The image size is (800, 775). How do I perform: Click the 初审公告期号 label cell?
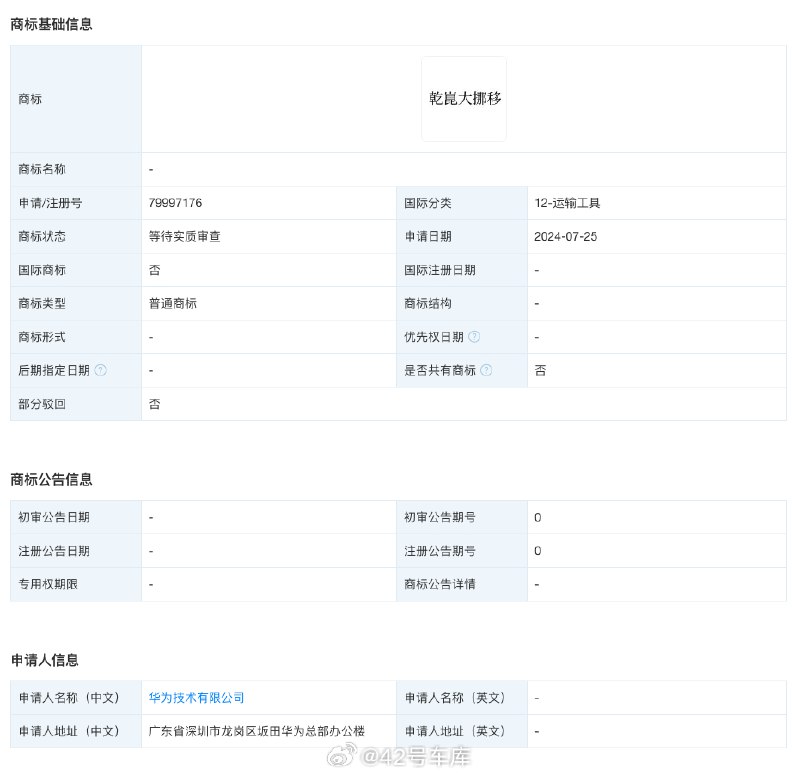click(x=462, y=517)
